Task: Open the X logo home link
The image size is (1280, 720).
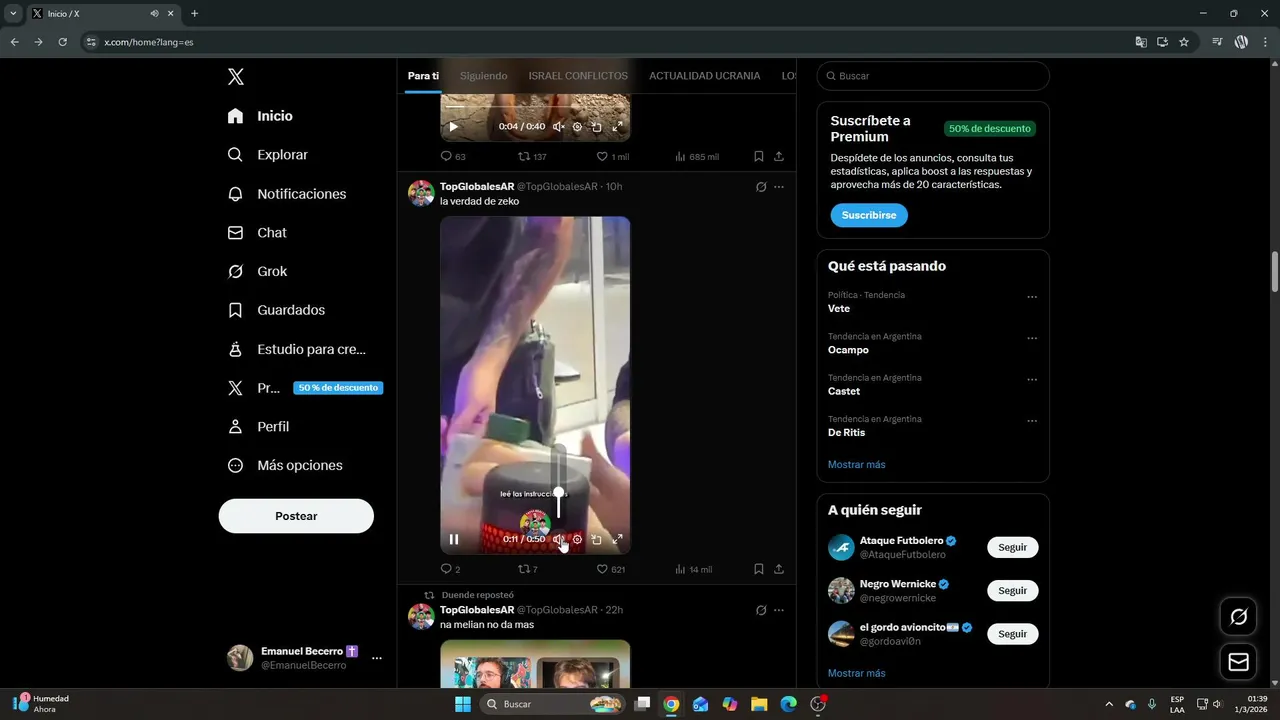Action: point(235,77)
